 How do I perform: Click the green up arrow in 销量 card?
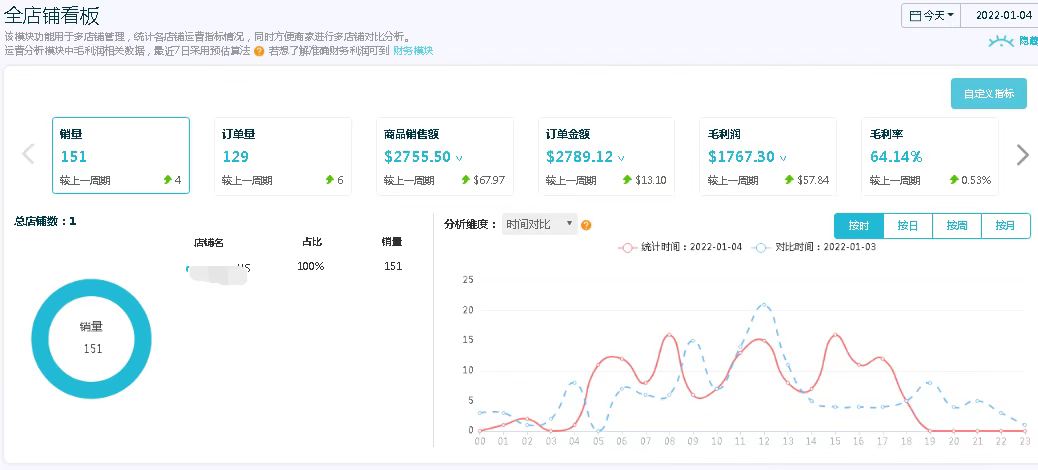167,180
